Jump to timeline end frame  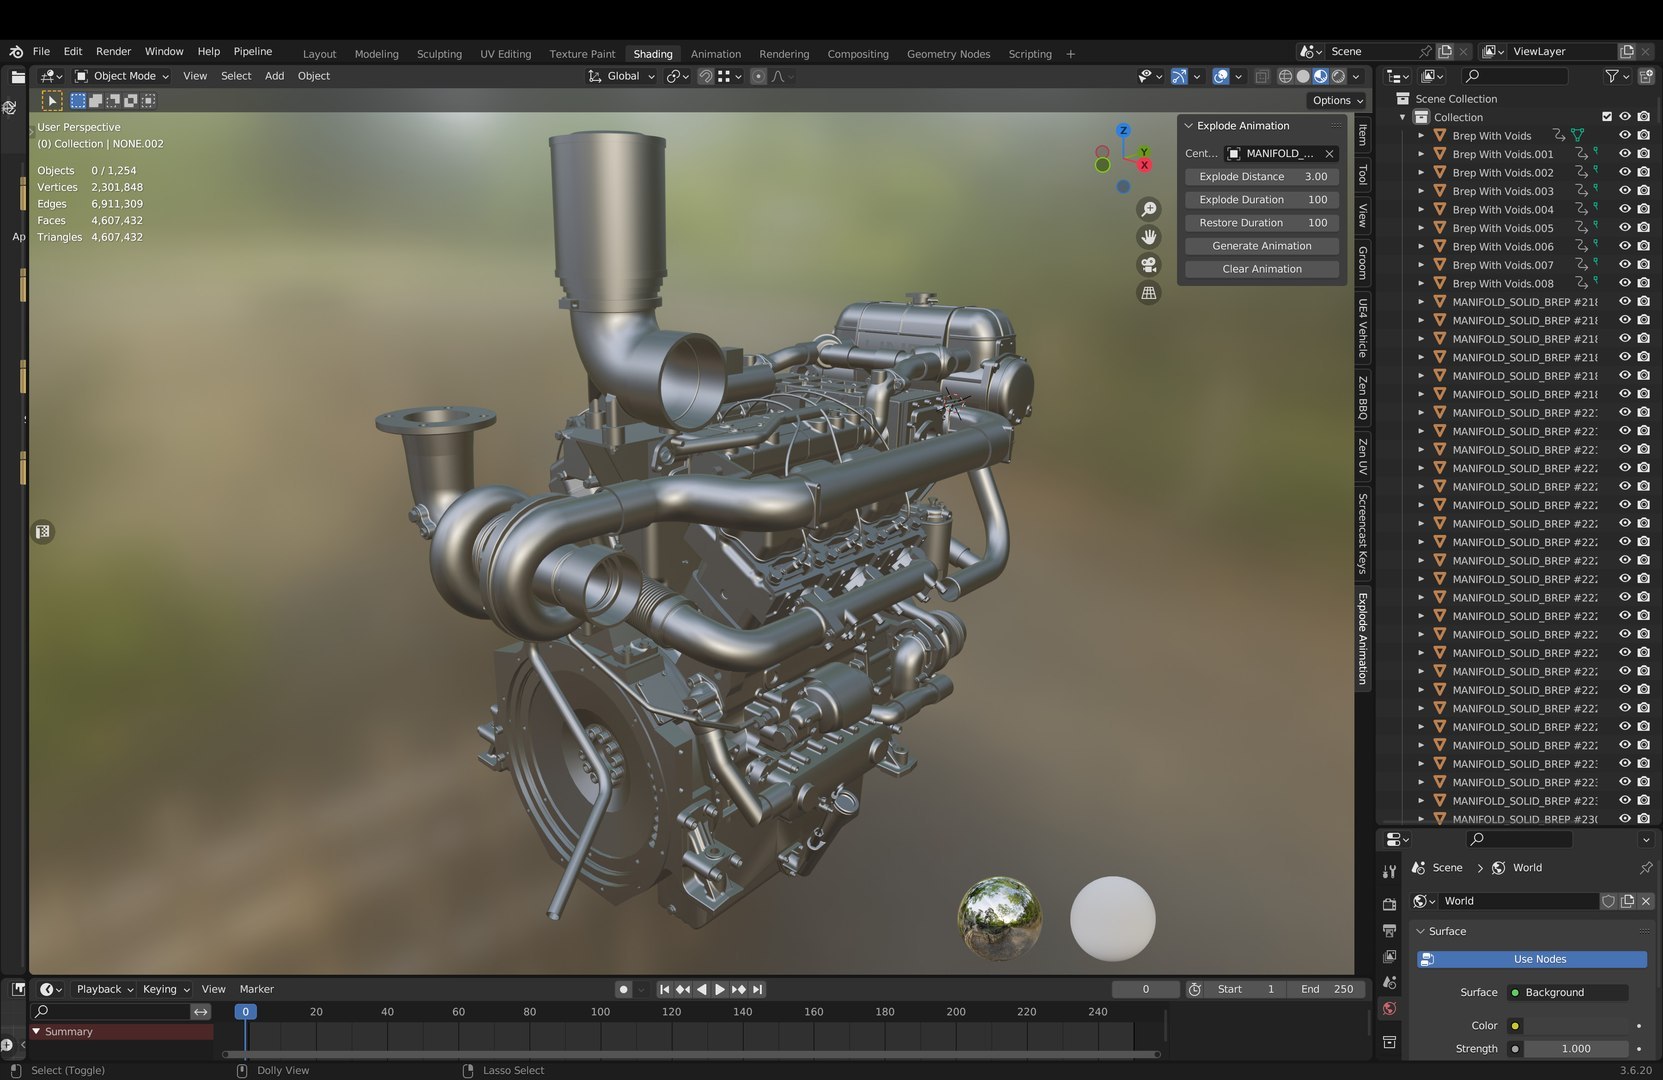[757, 989]
